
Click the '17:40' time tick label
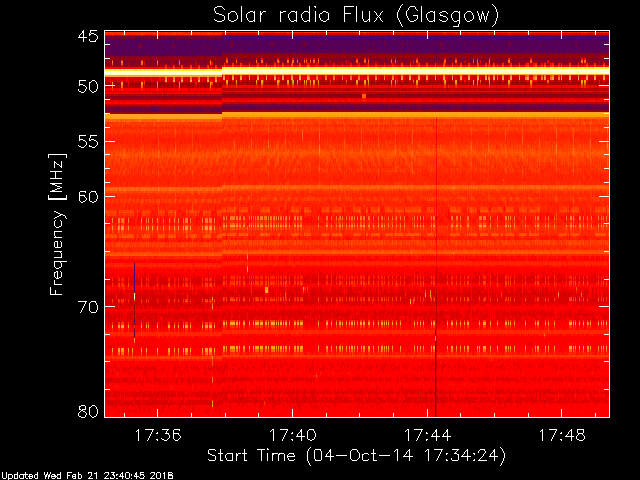(292, 436)
